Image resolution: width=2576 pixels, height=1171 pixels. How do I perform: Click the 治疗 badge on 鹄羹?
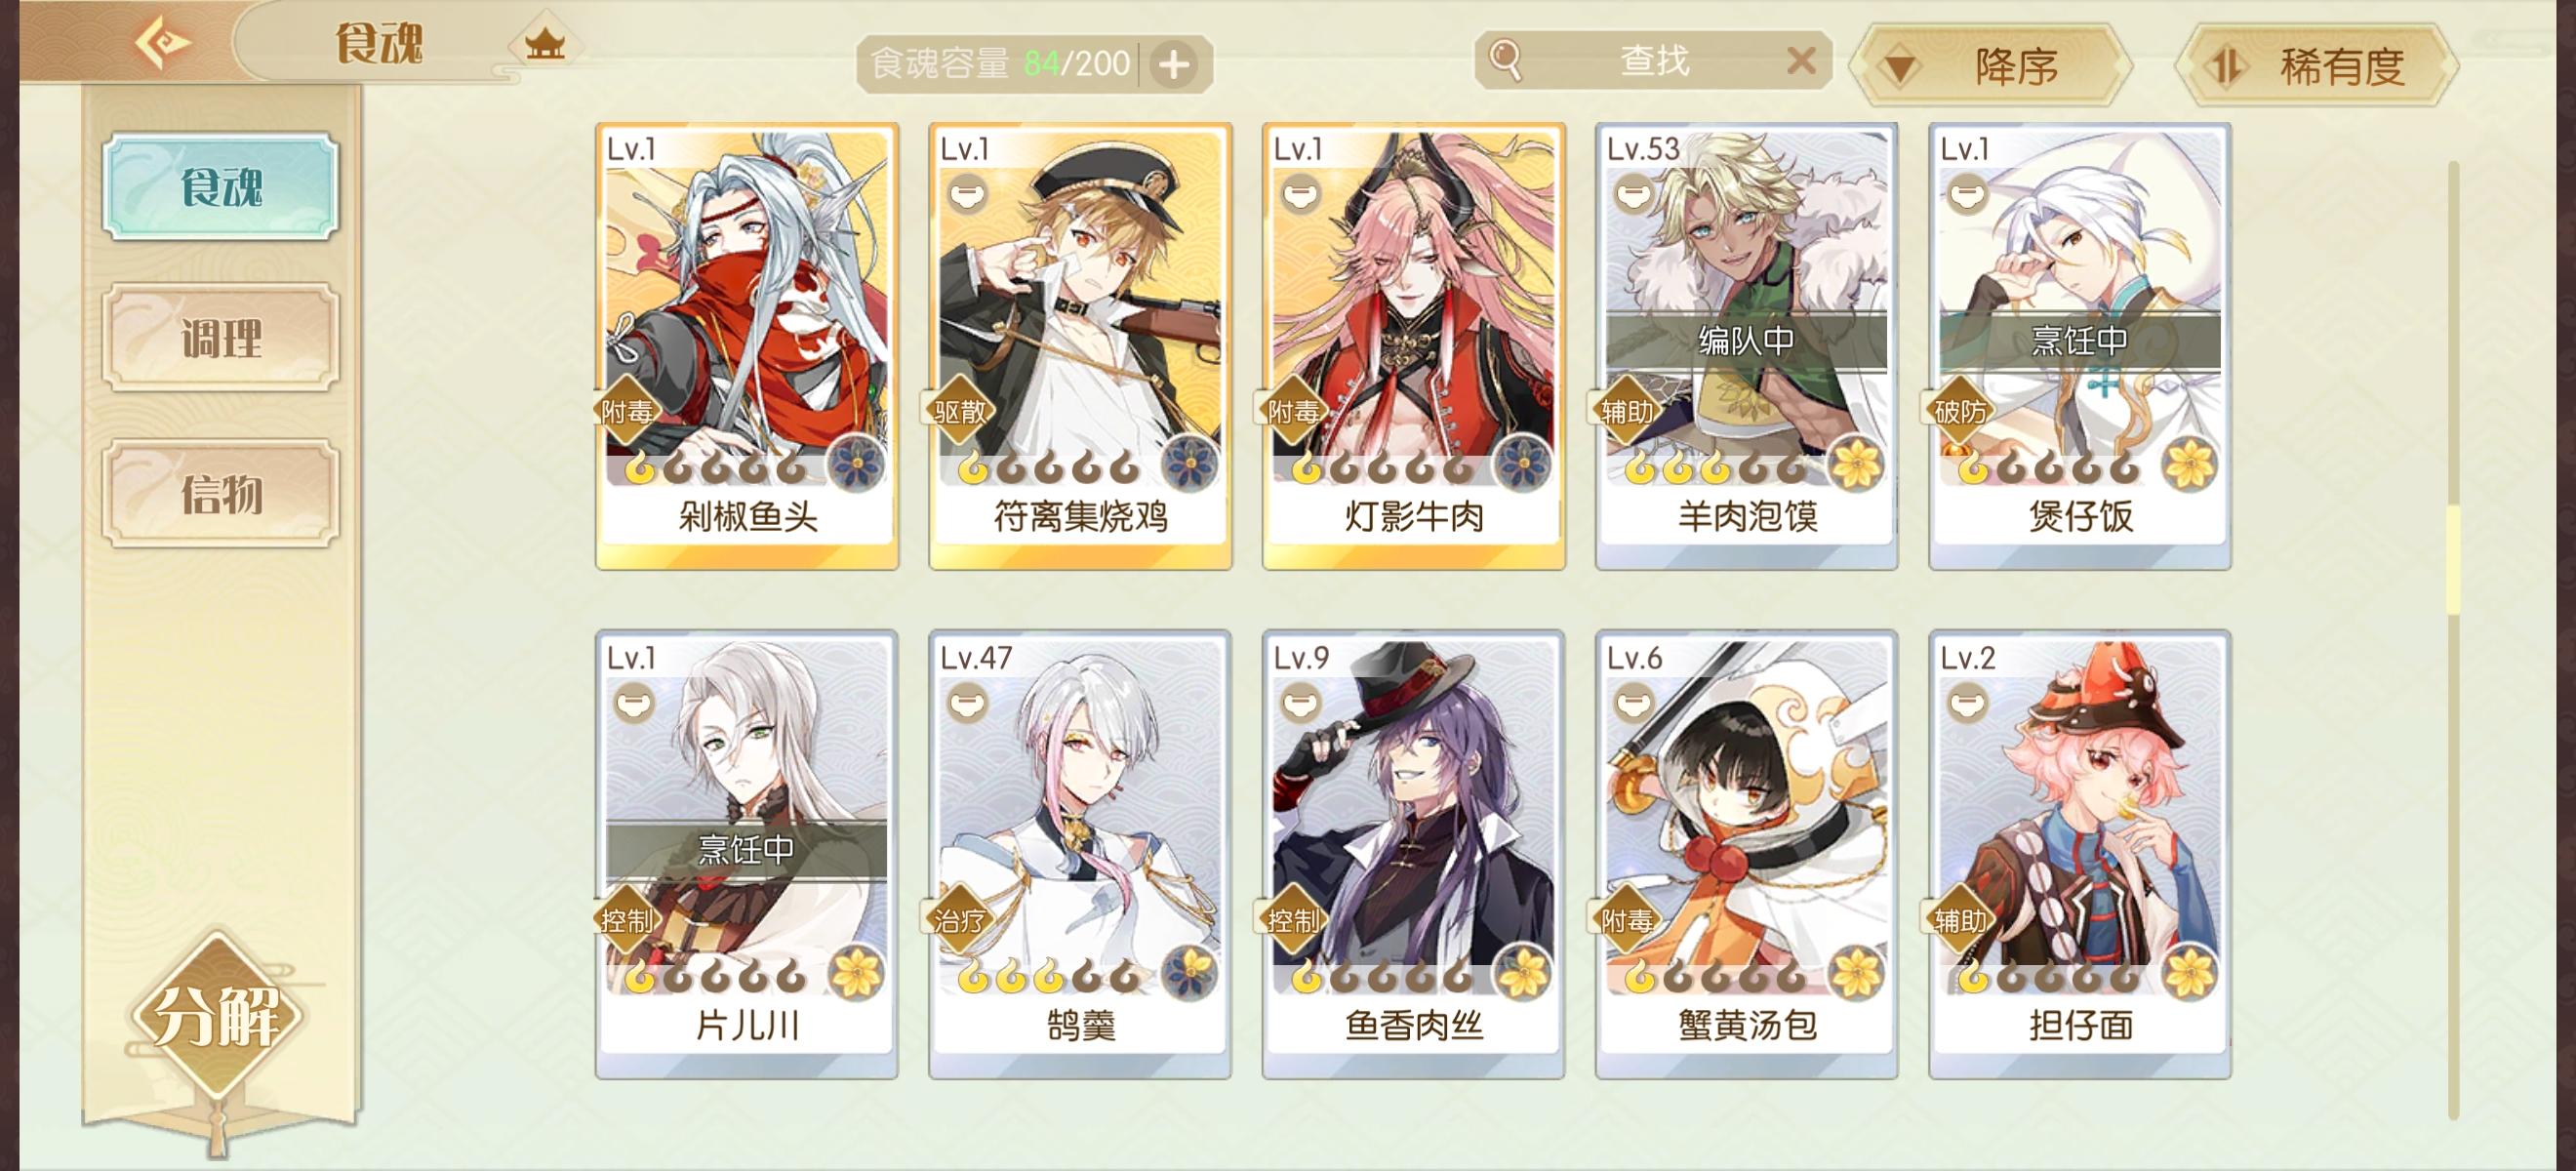(x=959, y=919)
